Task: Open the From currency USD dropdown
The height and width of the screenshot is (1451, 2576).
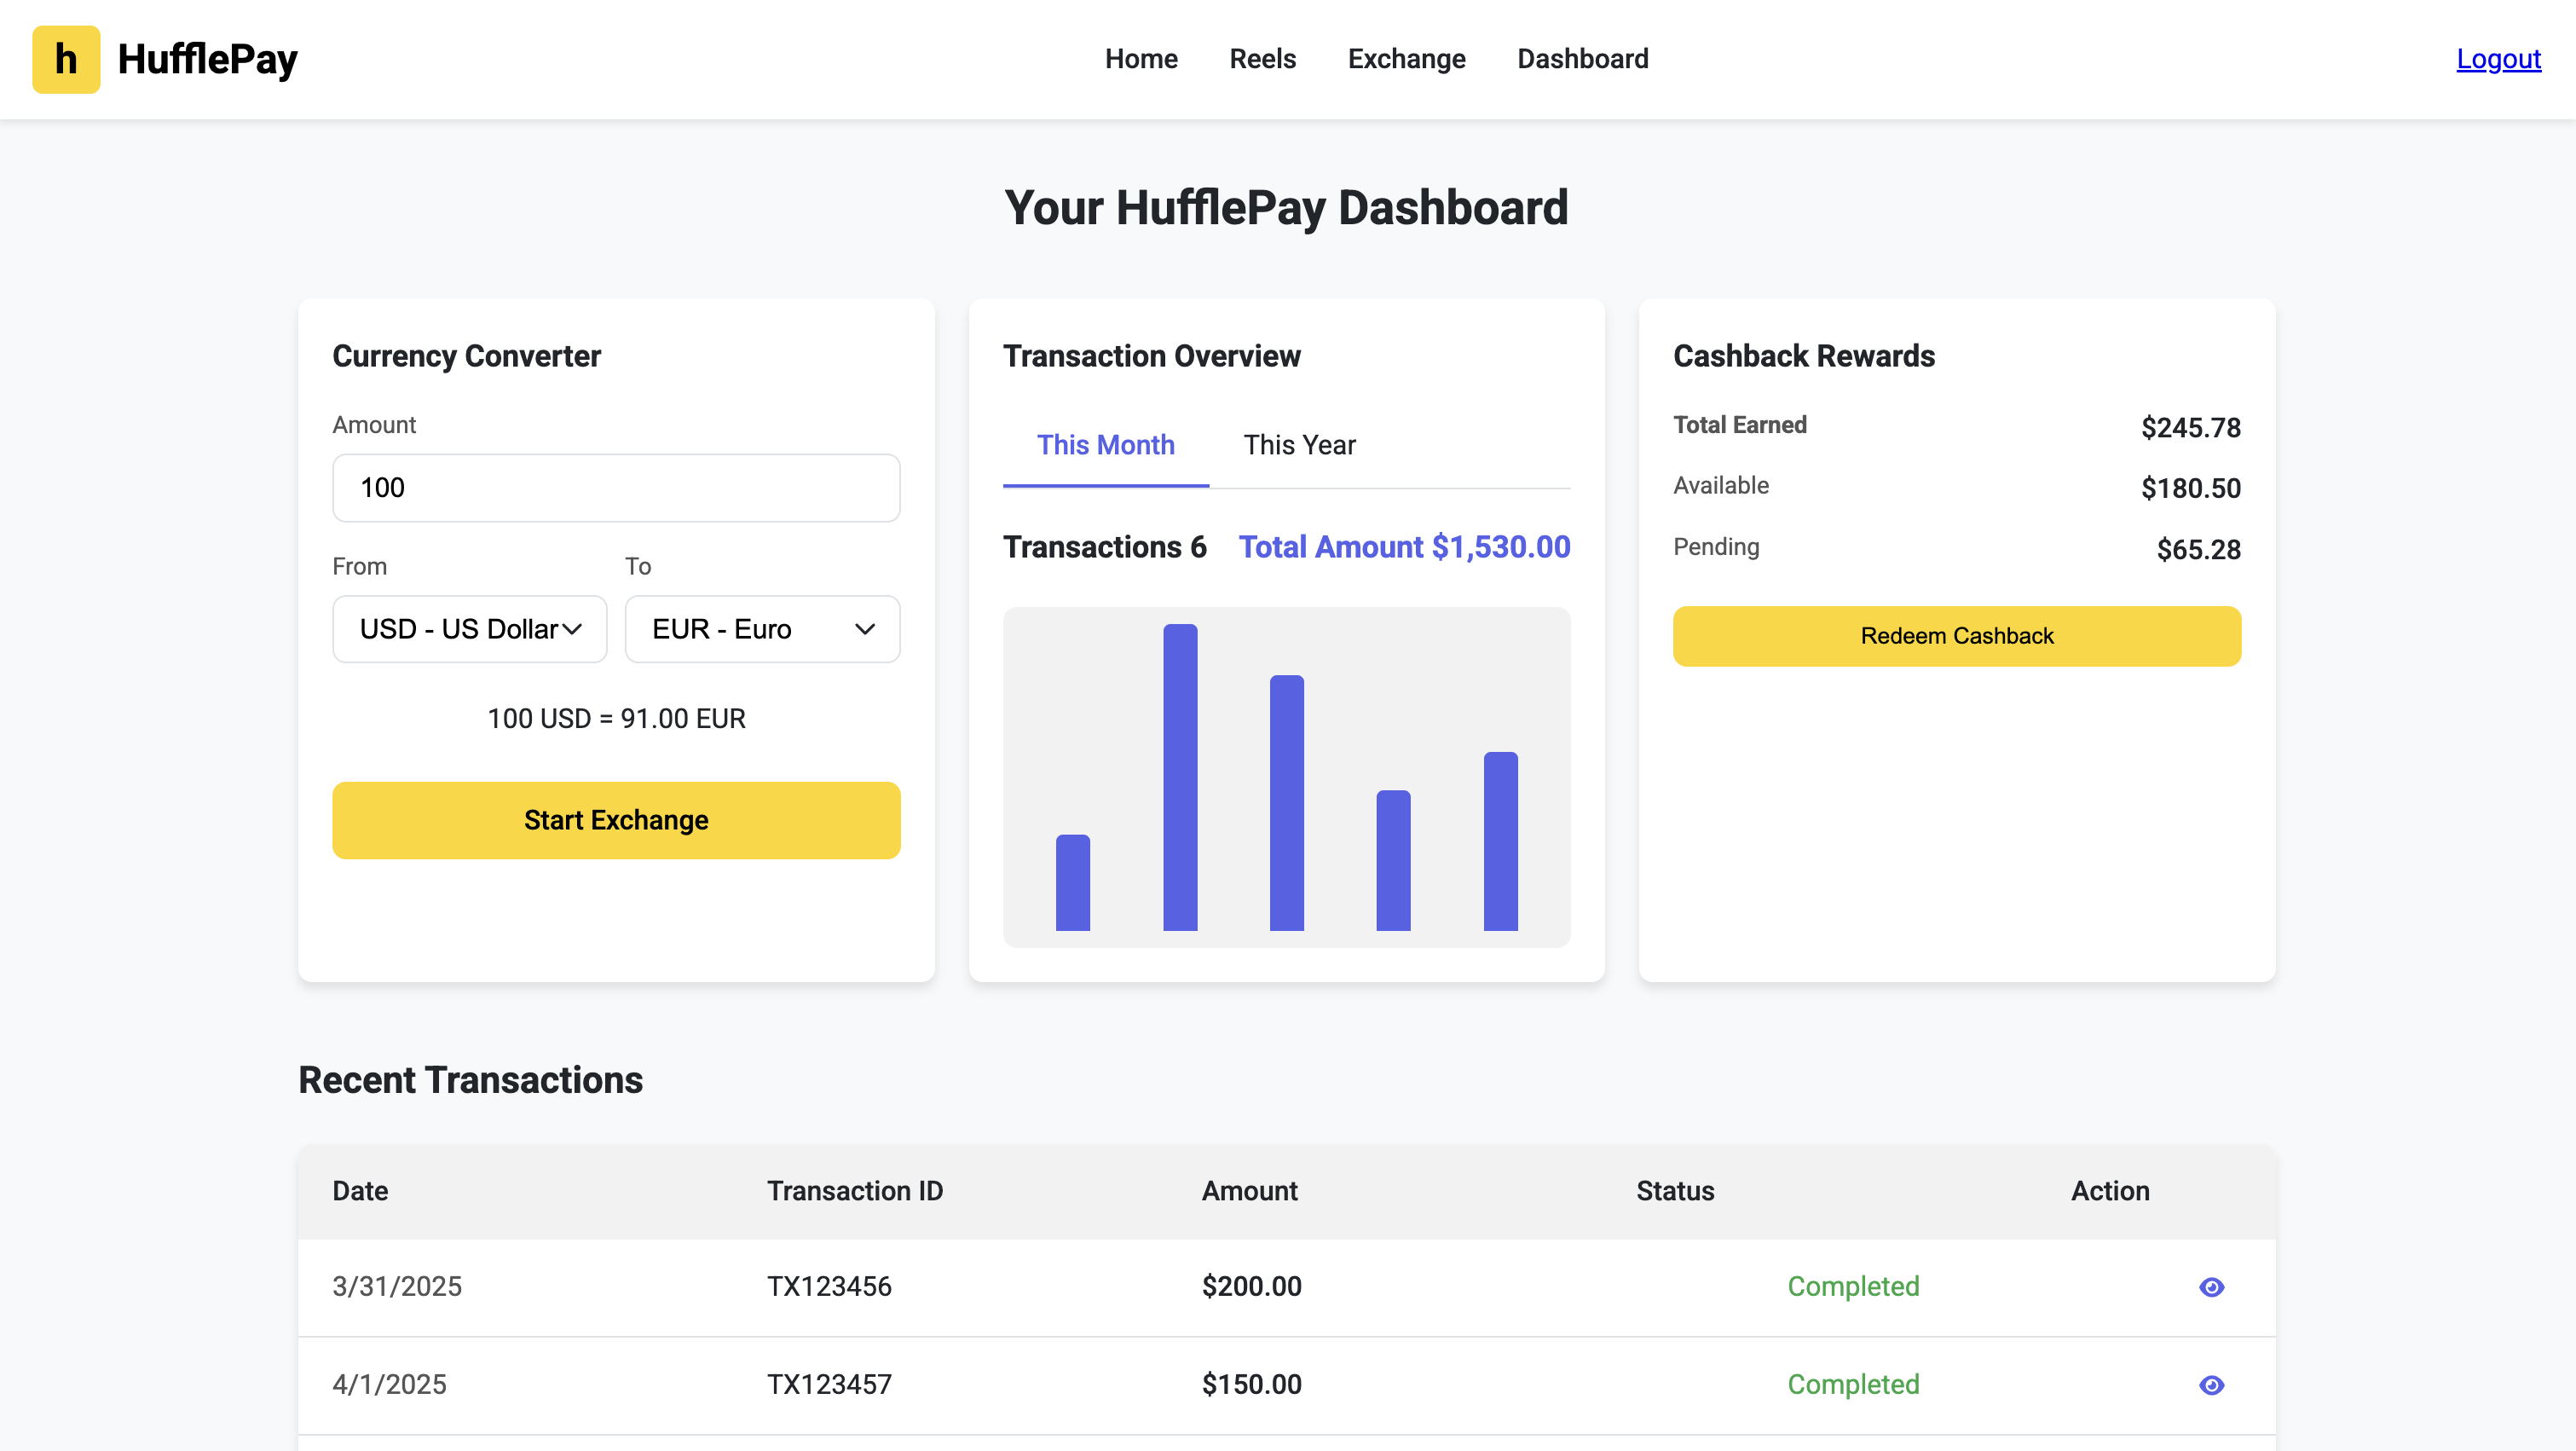Action: tap(469, 629)
